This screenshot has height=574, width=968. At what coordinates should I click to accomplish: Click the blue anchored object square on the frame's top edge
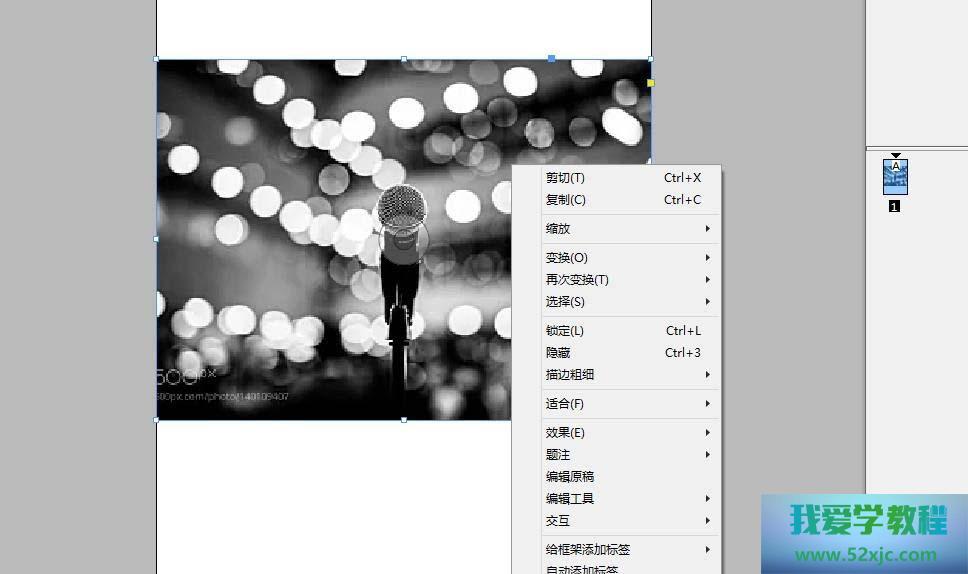tap(552, 59)
